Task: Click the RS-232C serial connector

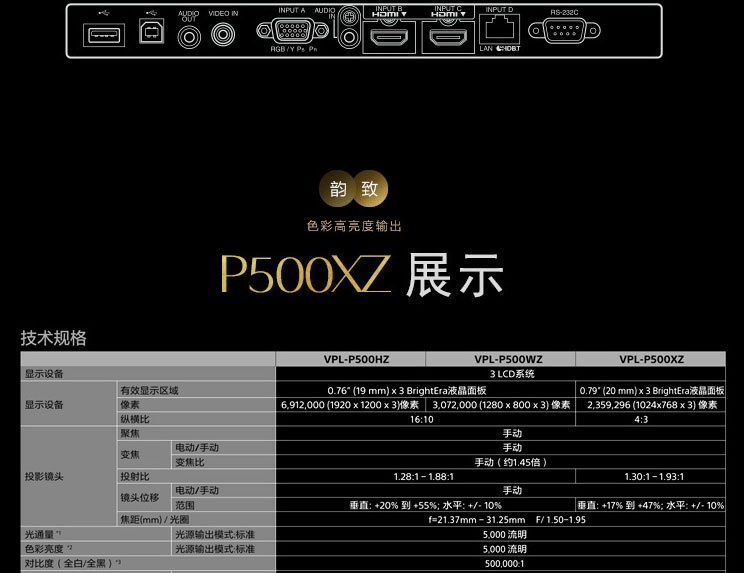Action: [x=563, y=31]
